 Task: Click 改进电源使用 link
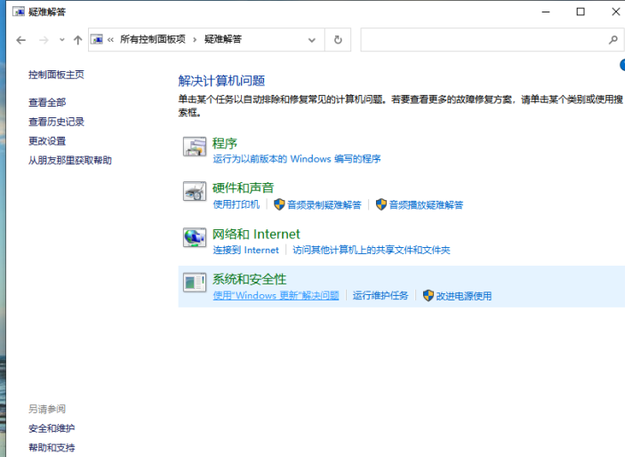click(464, 296)
